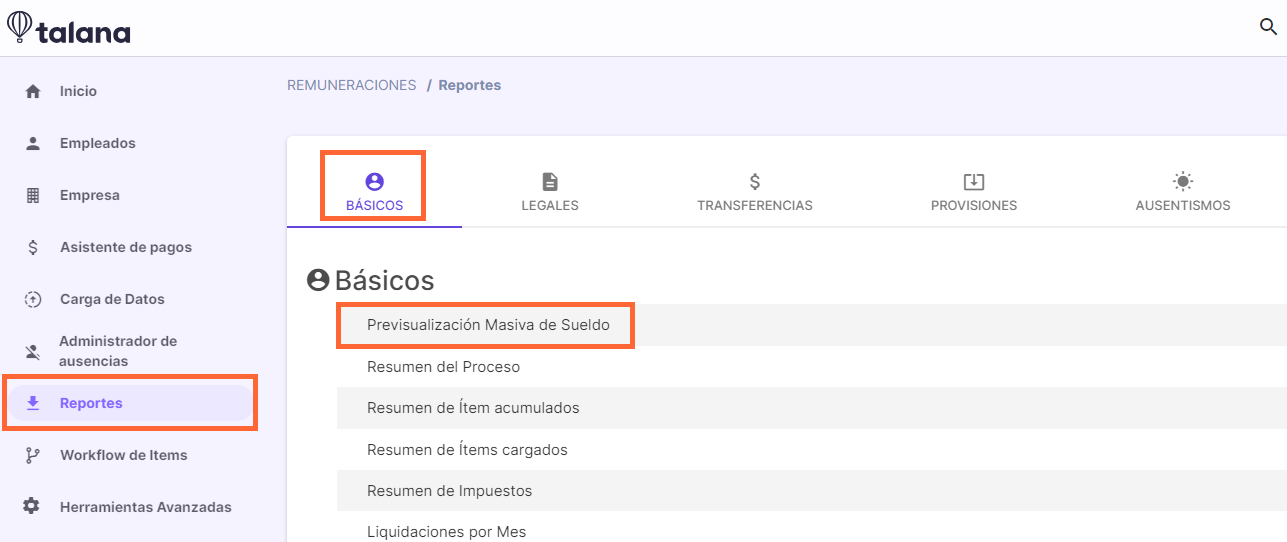Click the building icon beside Empresa
The width and height of the screenshot is (1287, 542).
click(x=33, y=195)
